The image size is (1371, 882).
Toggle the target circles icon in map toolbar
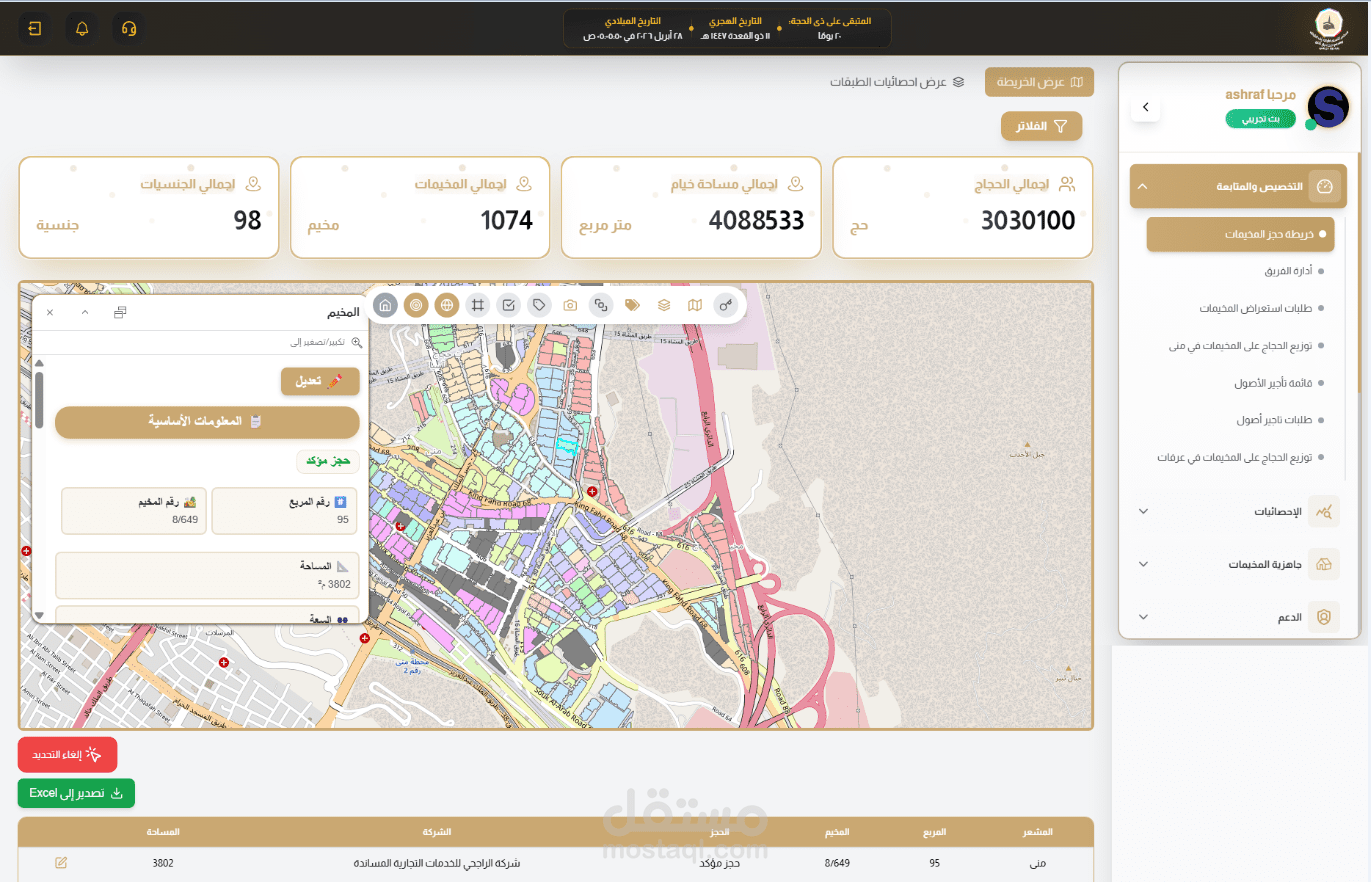pyautogui.click(x=416, y=305)
